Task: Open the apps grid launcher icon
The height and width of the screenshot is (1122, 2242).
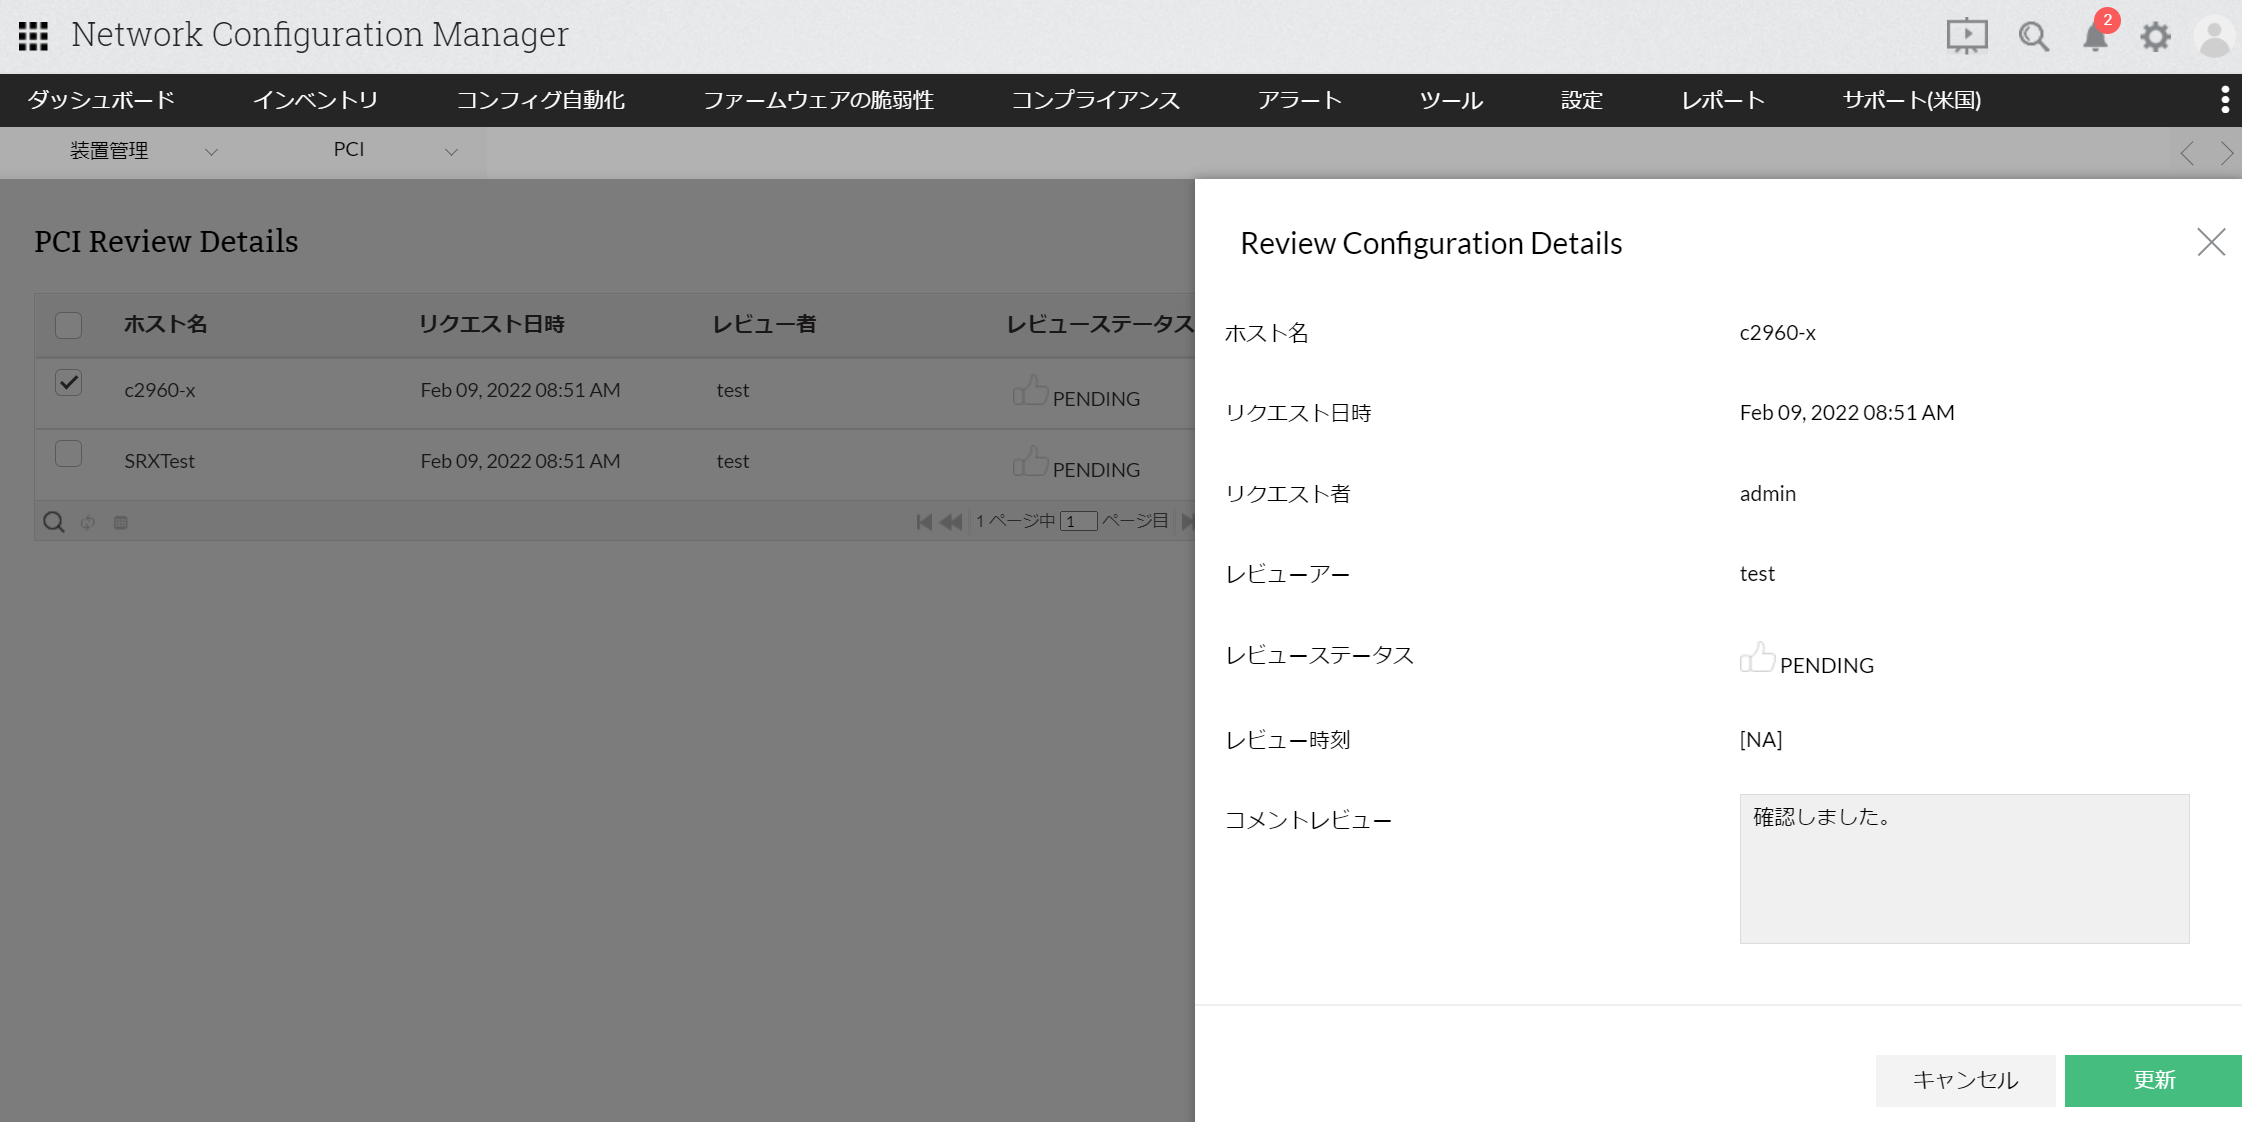Action: coord(33,36)
